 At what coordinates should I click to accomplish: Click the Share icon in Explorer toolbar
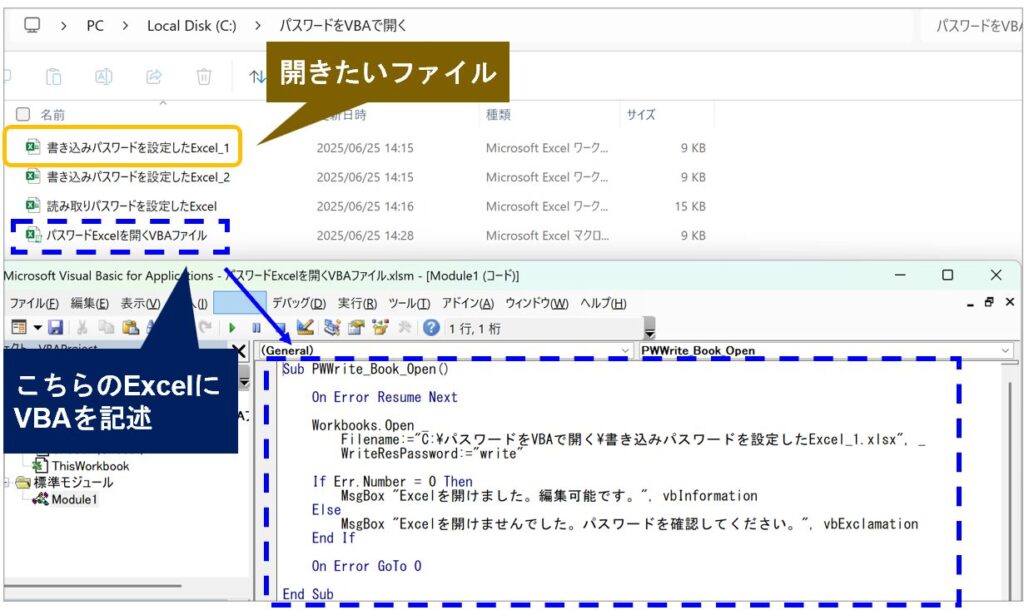[x=154, y=77]
